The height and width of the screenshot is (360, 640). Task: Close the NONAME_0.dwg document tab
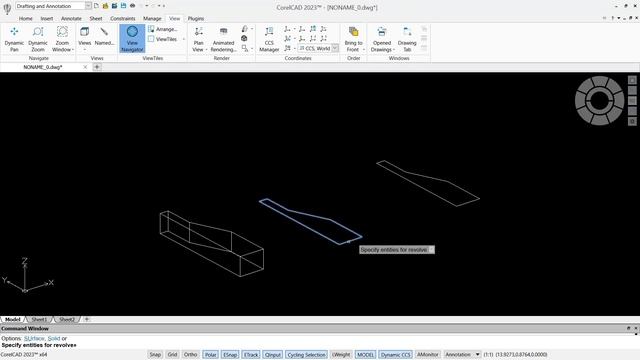85,67
